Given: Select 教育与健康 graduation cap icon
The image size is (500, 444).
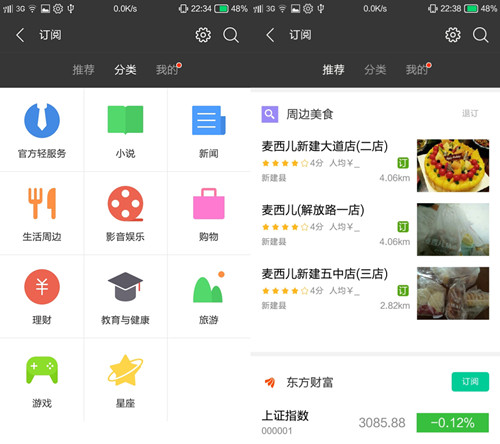Looking at the screenshot, I should tap(125, 287).
